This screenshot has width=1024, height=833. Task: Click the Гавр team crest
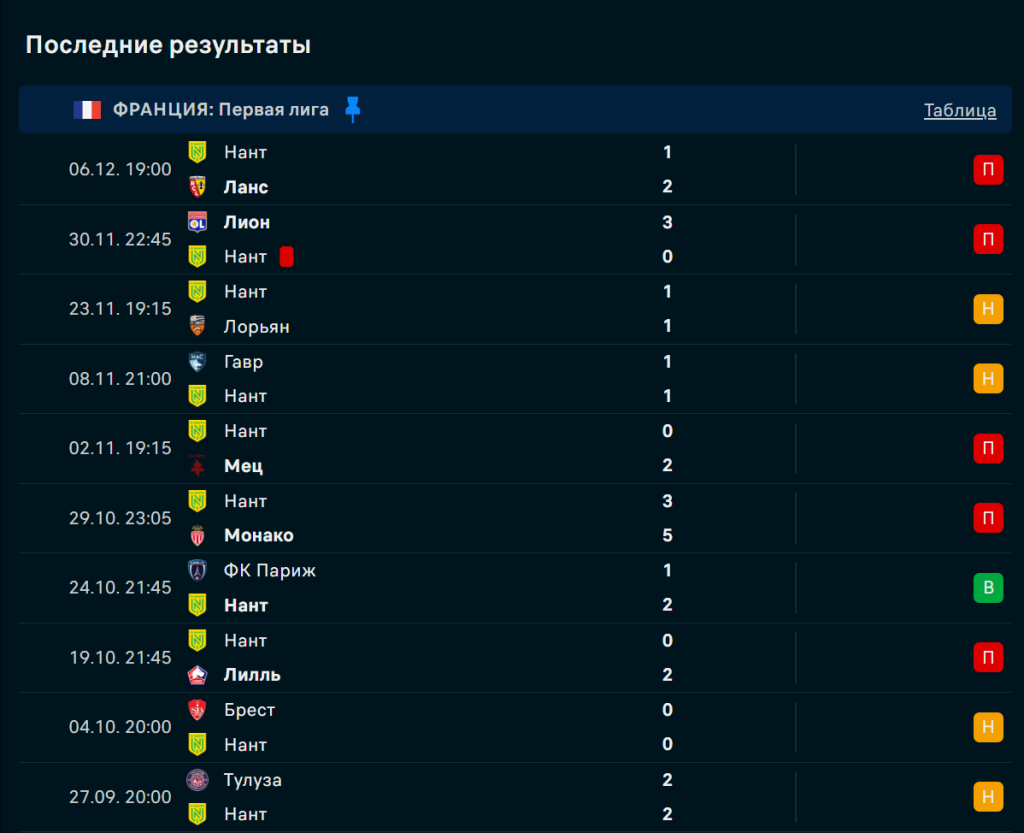[x=197, y=362]
